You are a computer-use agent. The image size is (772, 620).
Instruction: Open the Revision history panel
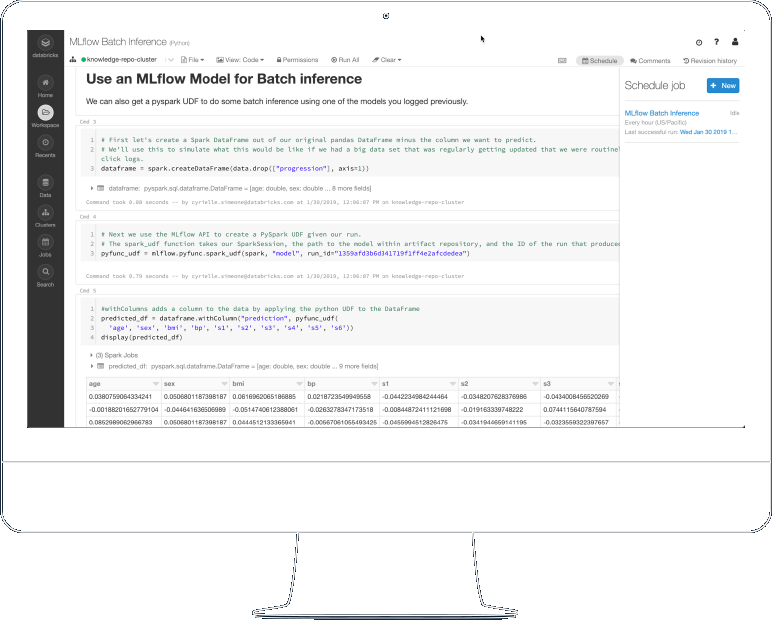[710, 61]
